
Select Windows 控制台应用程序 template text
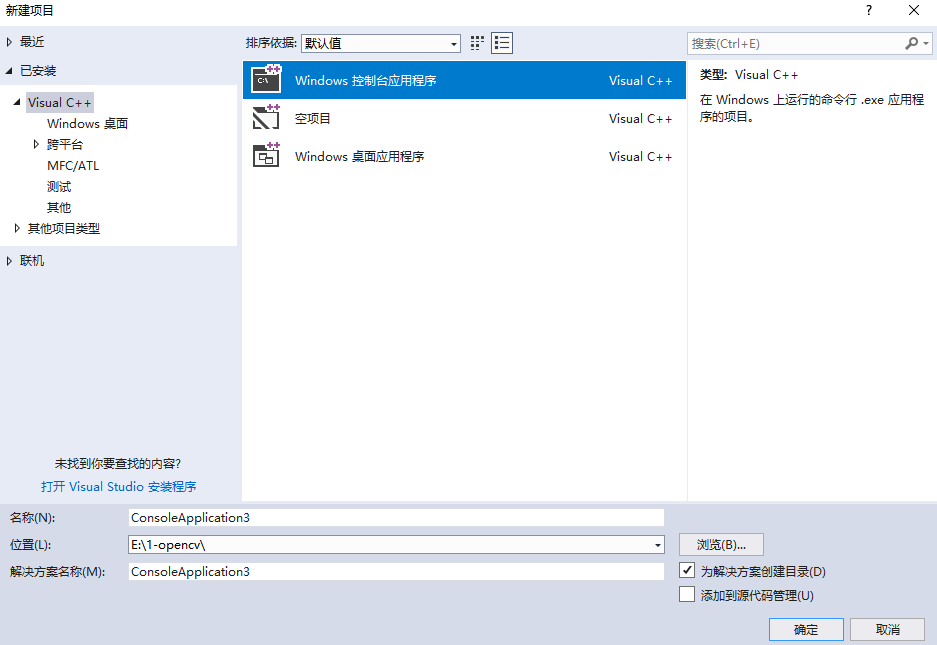coord(366,81)
